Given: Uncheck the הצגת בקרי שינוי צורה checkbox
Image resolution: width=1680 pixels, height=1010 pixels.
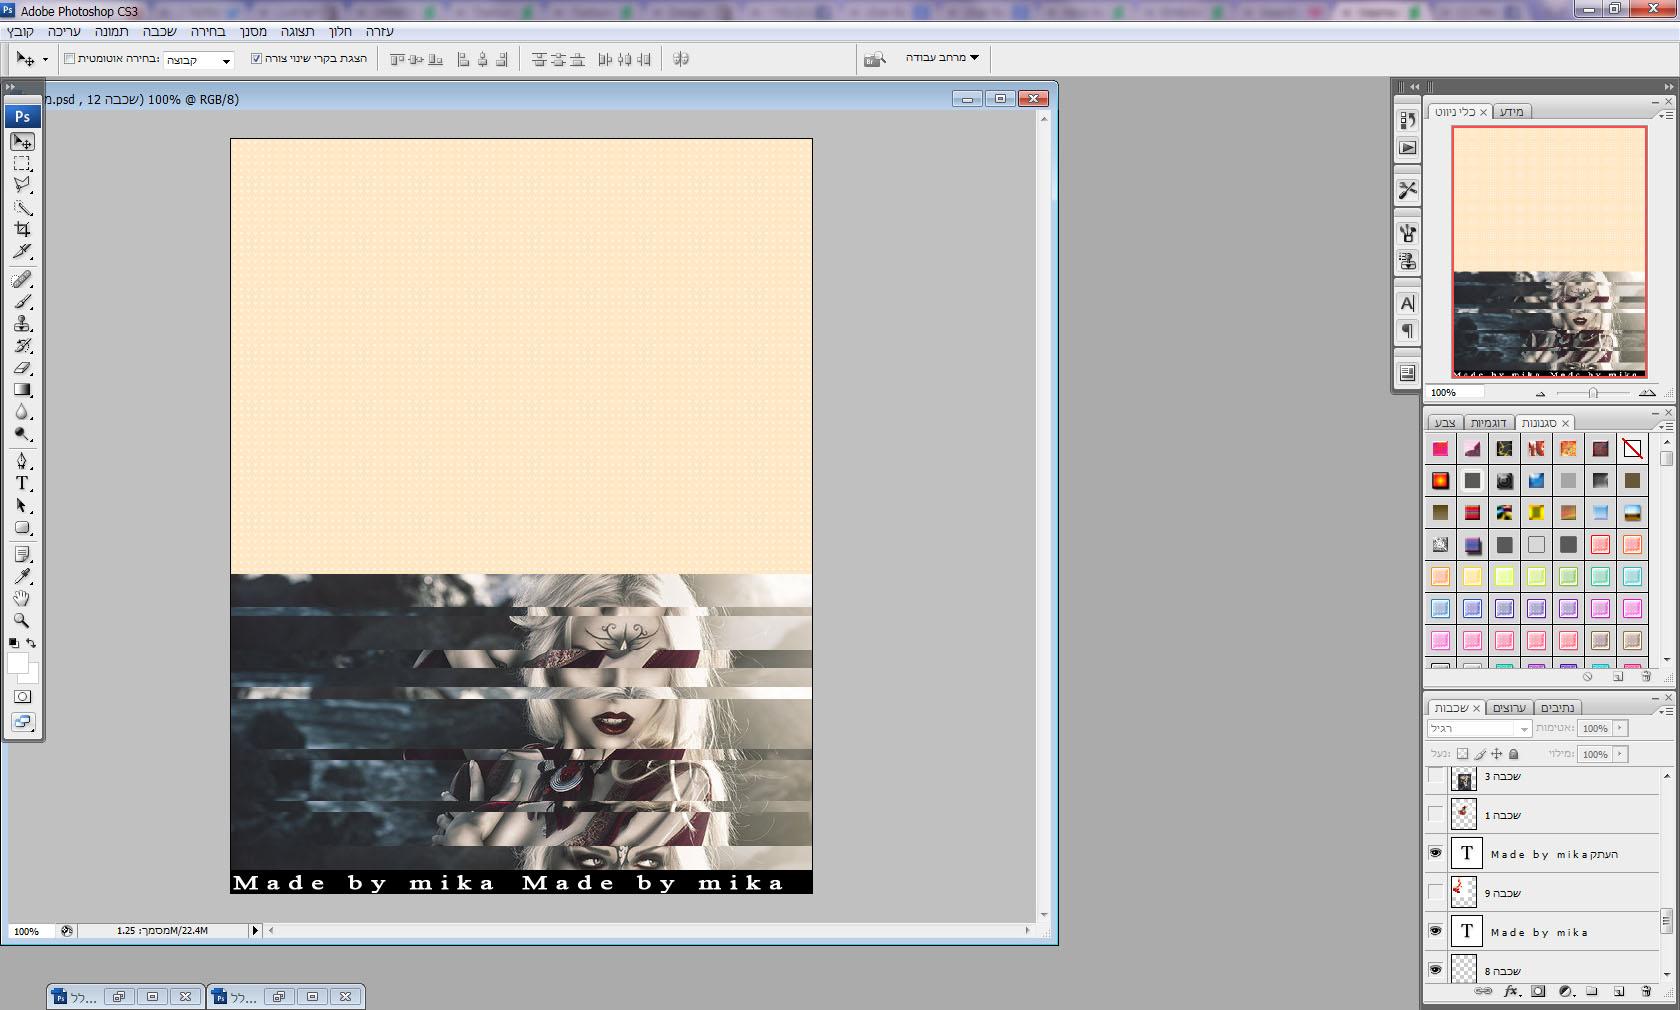Looking at the screenshot, I should (x=256, y=59).
